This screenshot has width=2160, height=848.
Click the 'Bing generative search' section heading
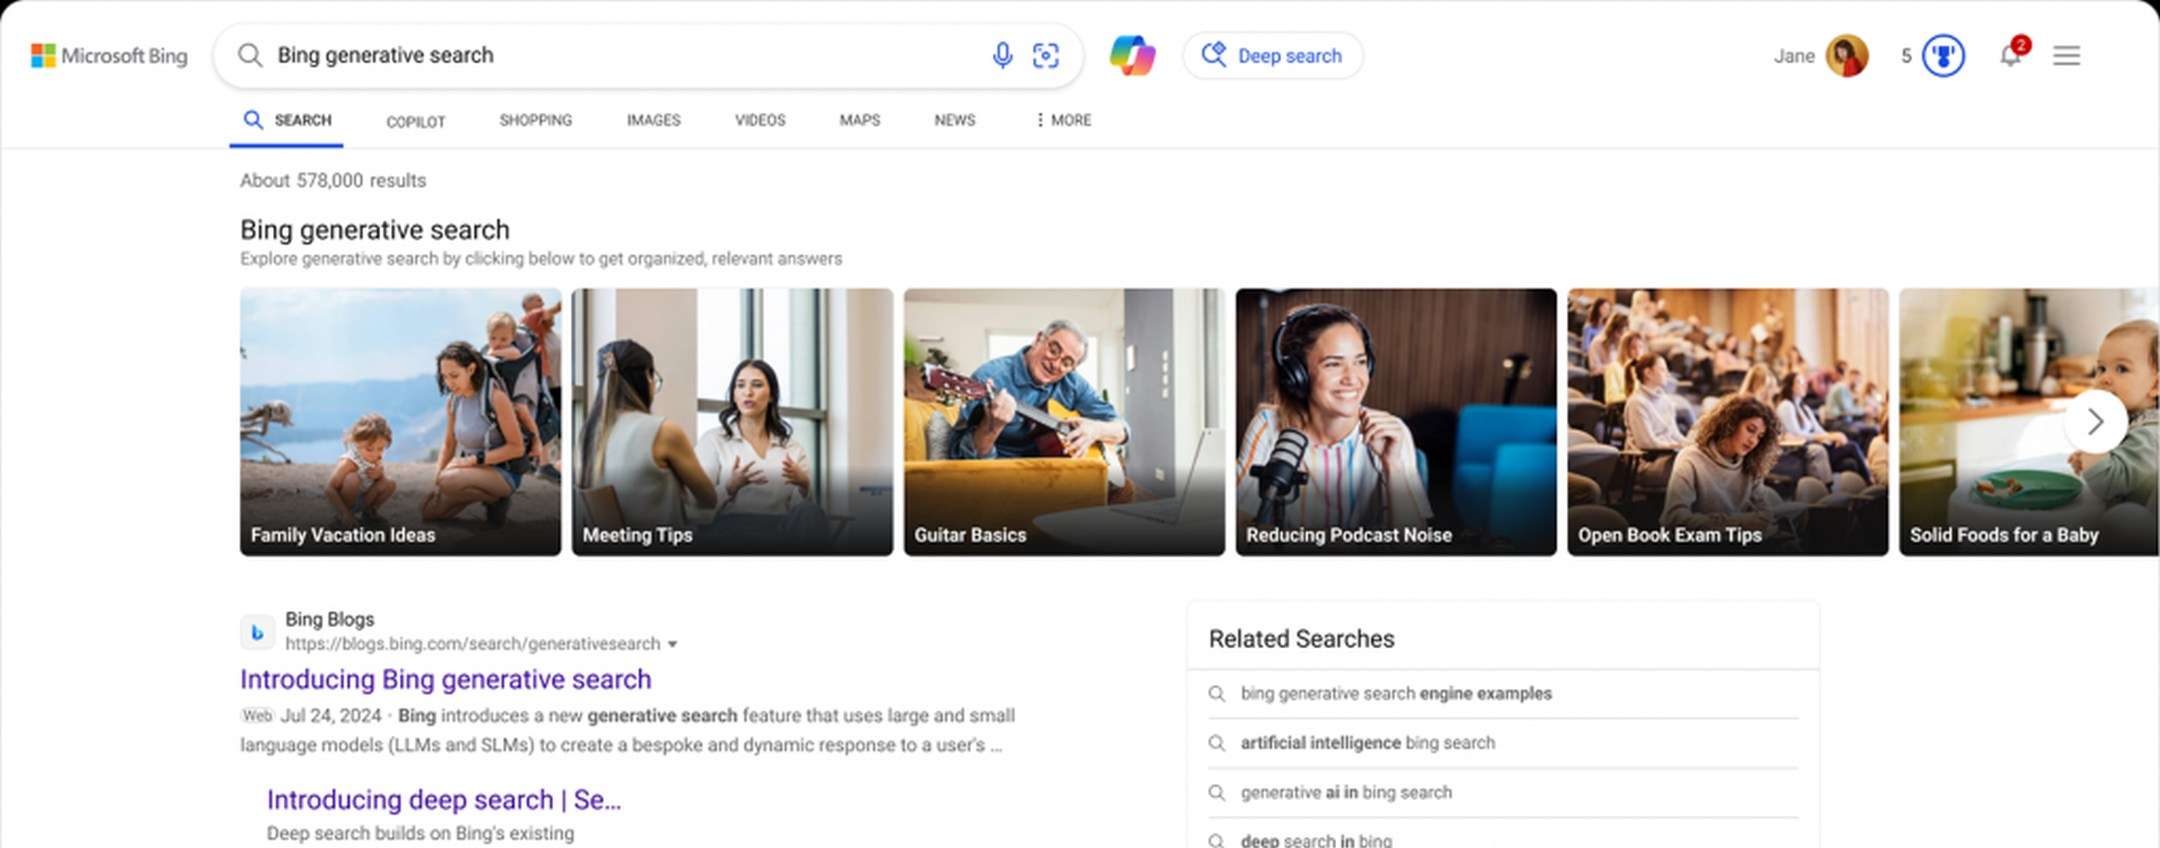pyautogui.click(x=375, y=230)
